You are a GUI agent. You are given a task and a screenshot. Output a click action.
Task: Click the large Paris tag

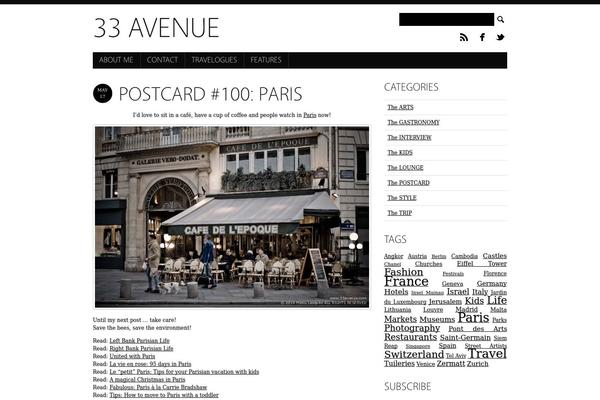coord(473,317)
